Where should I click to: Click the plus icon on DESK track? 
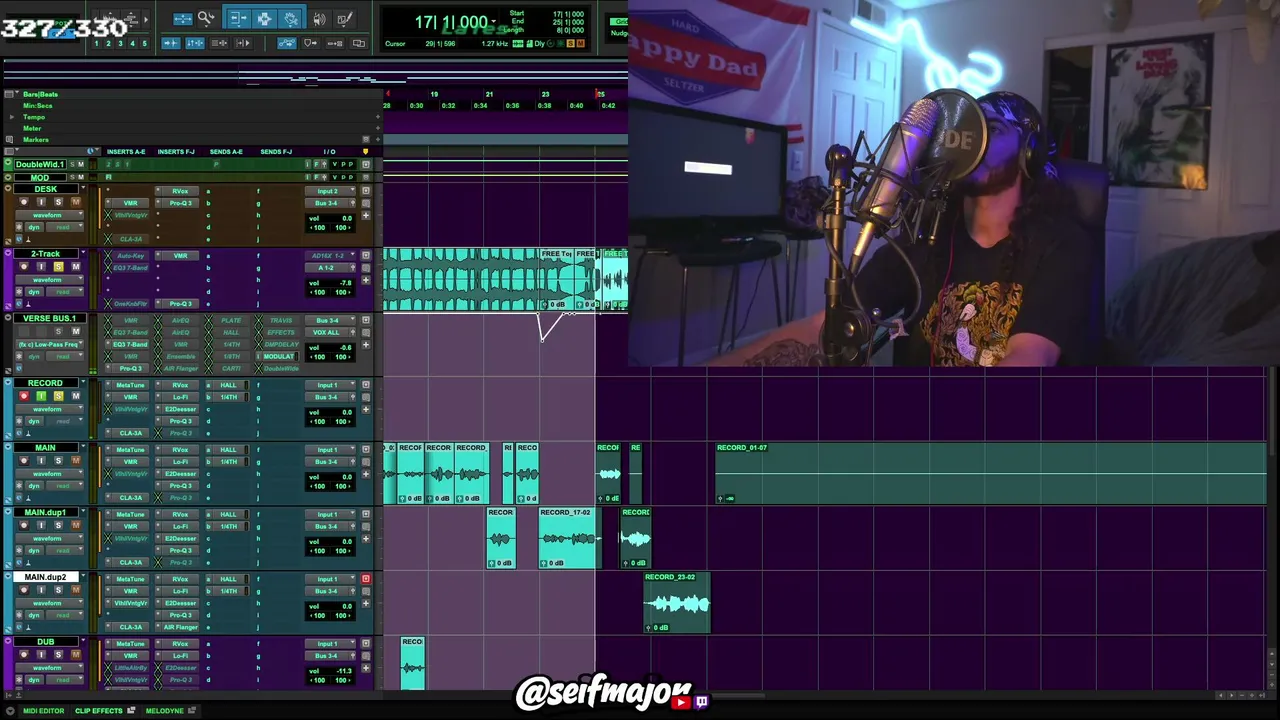[x=365, y=215]
